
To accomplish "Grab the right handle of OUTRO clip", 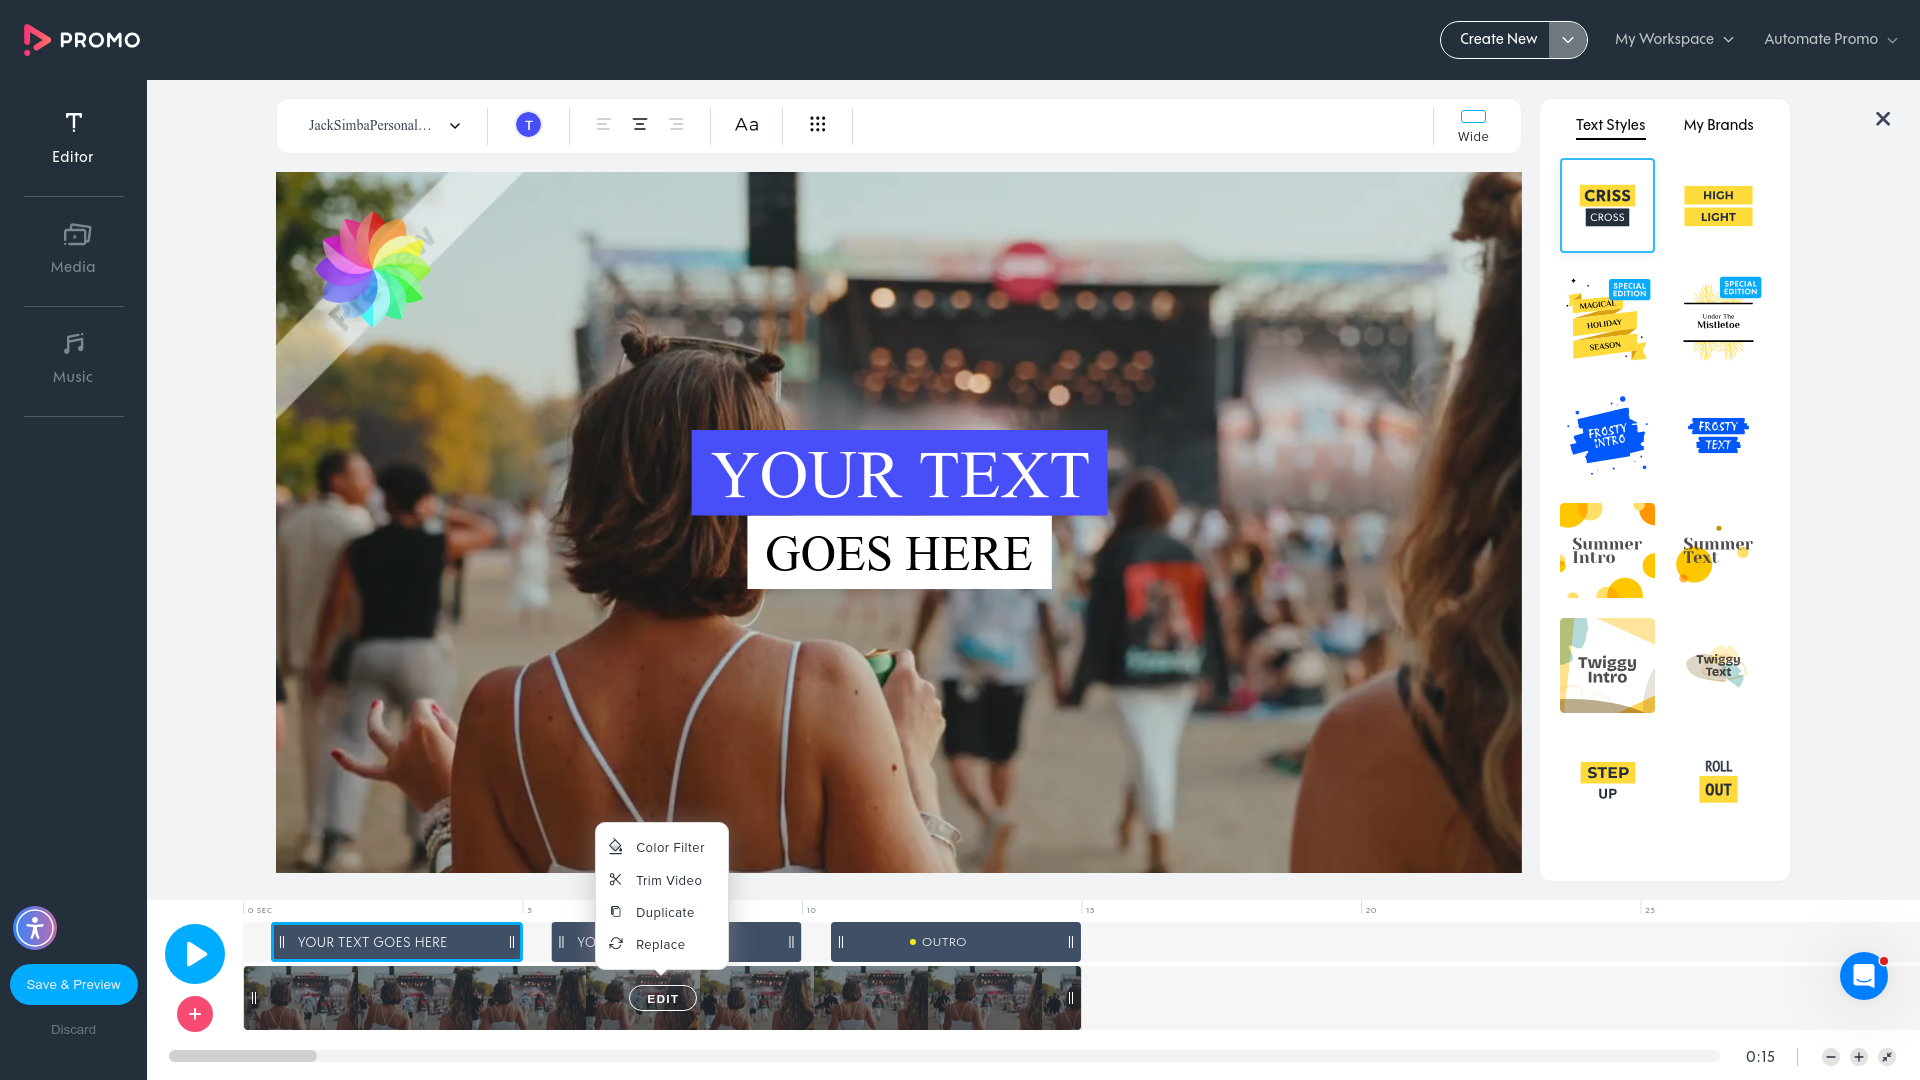I will (x=1071, y=942).
